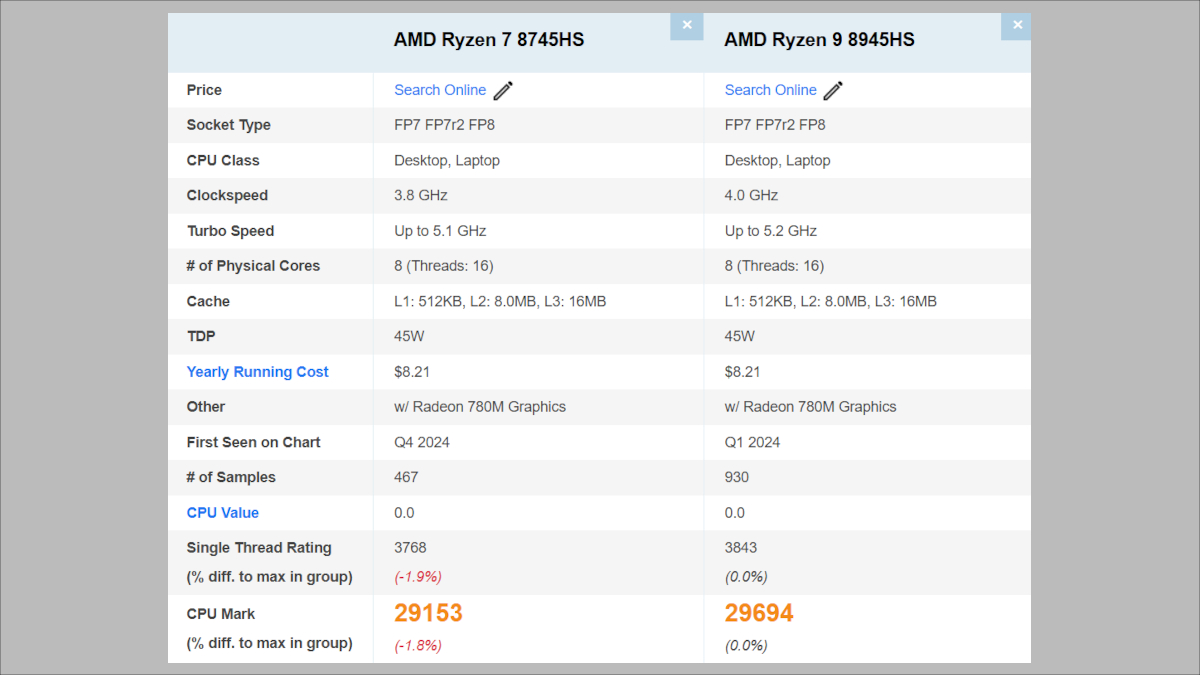
Task: Click the Q4 2024 First Seen value
Action: point(421,441)
